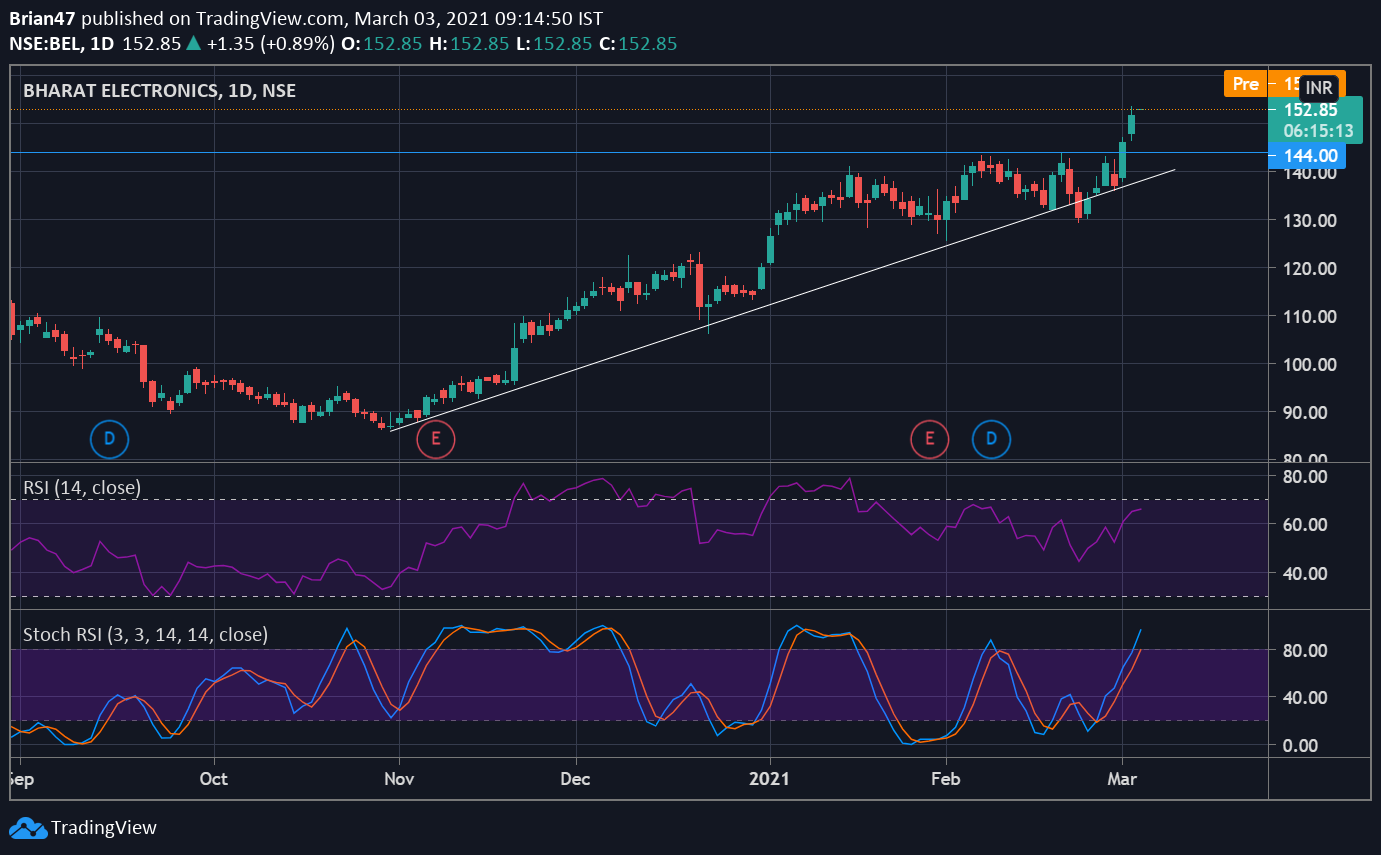
Task: Click the 140.00 price axis label
Action: tap(1310, 173)
